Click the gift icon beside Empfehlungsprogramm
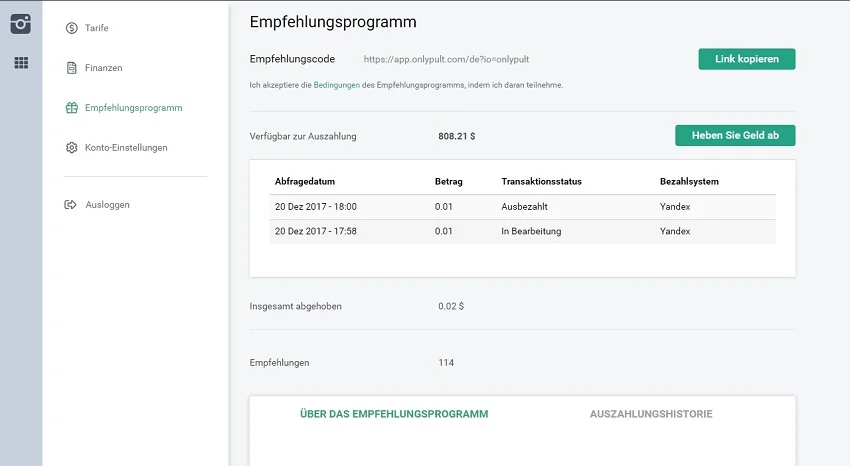850x466 pixels. (x=71, y=108)
